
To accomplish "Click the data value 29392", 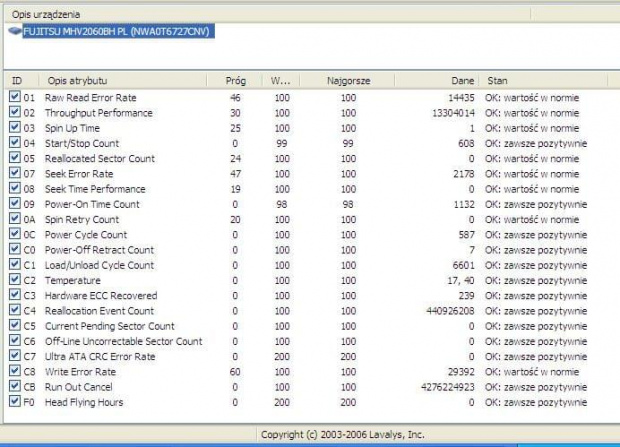I will [461, 372].
